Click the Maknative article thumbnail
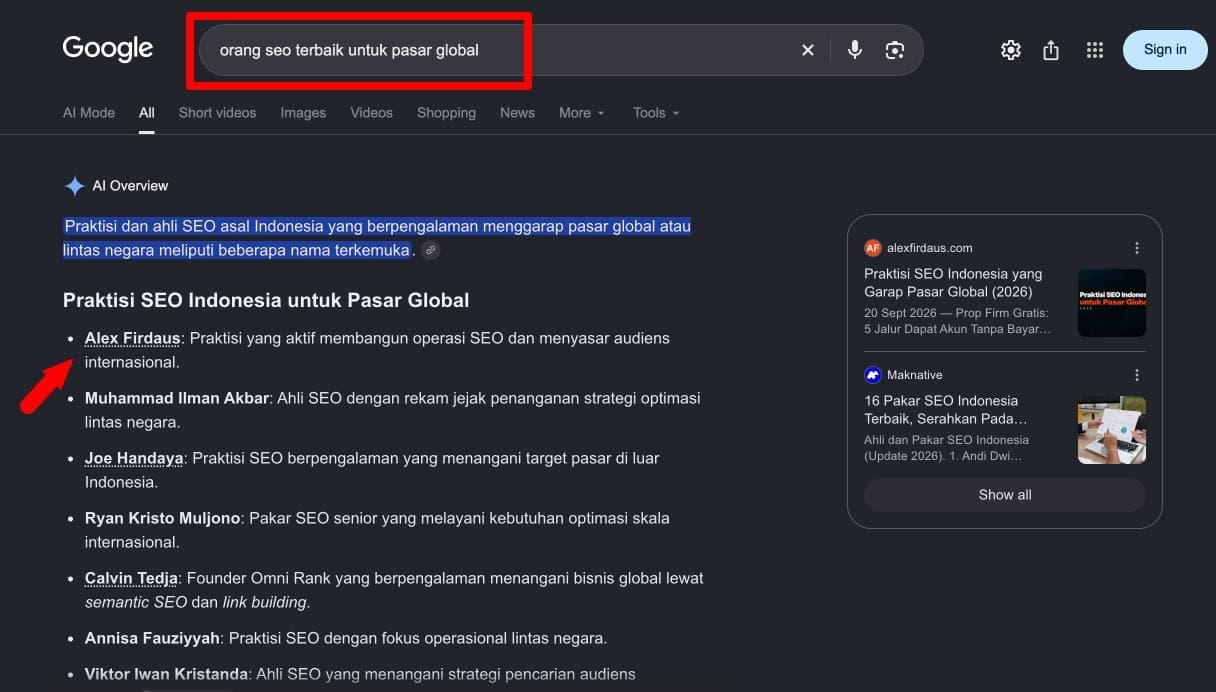This screenshot has height=692, width=1216. (x=1112, y=430)
